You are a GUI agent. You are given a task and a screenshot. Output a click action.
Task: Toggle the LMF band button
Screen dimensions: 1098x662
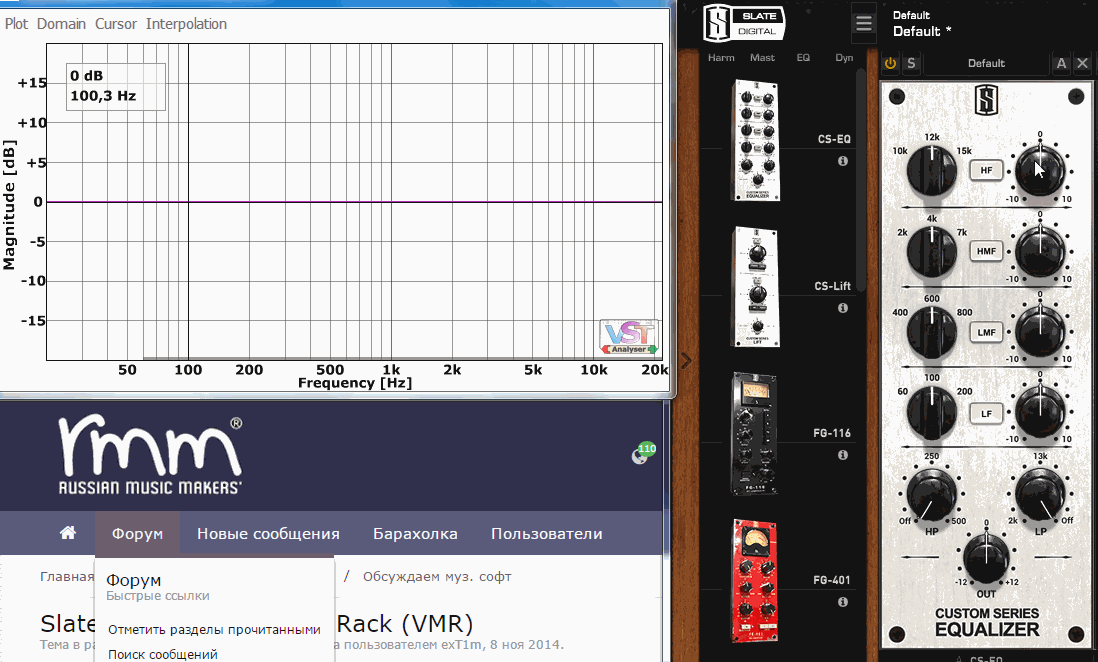point(986,333)
